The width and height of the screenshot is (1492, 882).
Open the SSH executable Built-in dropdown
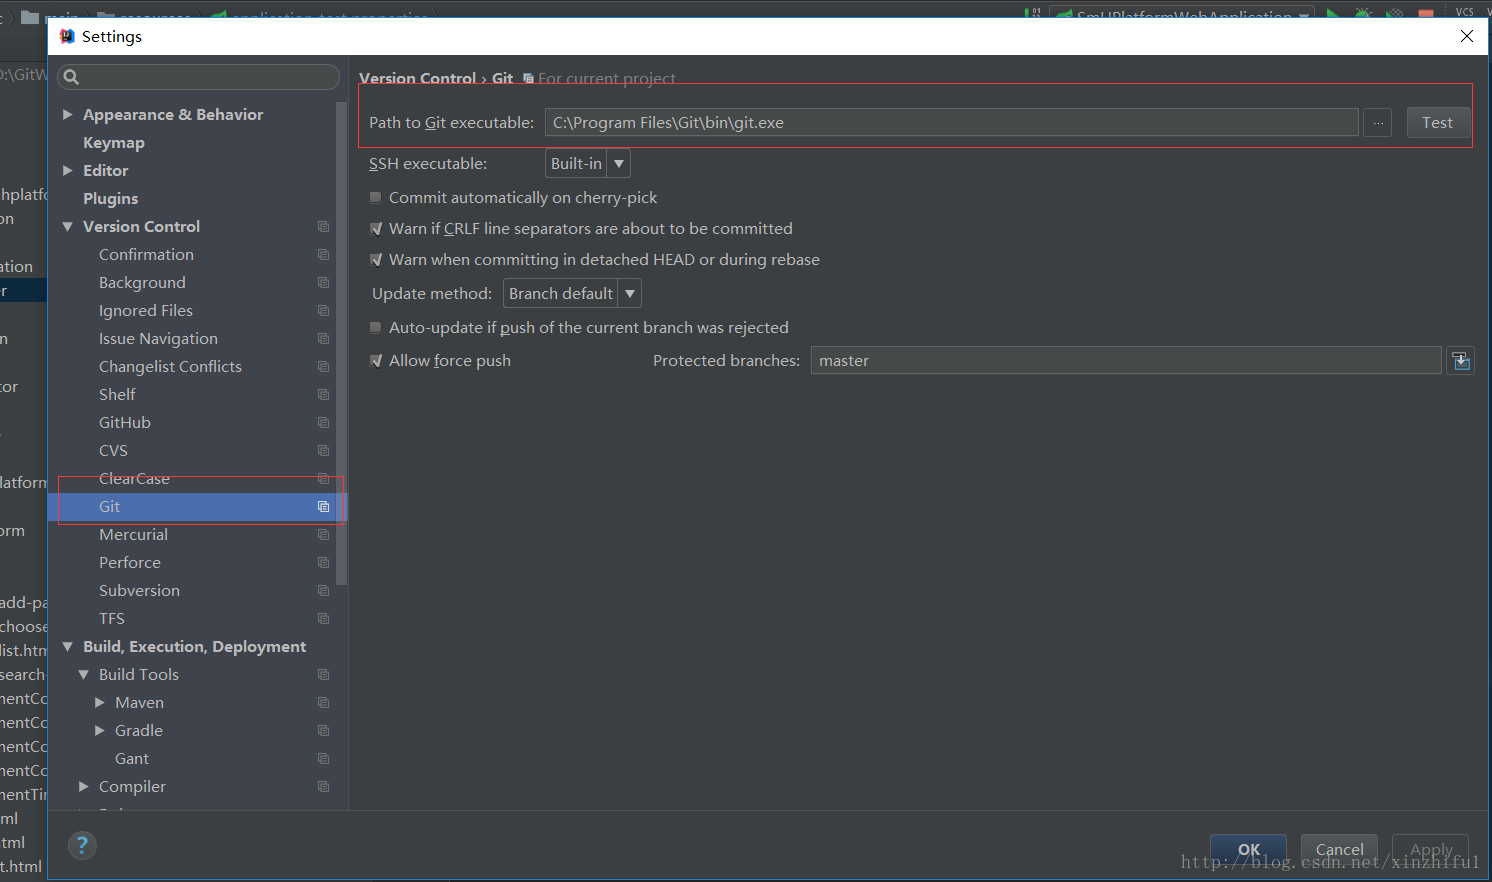[588, 164]
